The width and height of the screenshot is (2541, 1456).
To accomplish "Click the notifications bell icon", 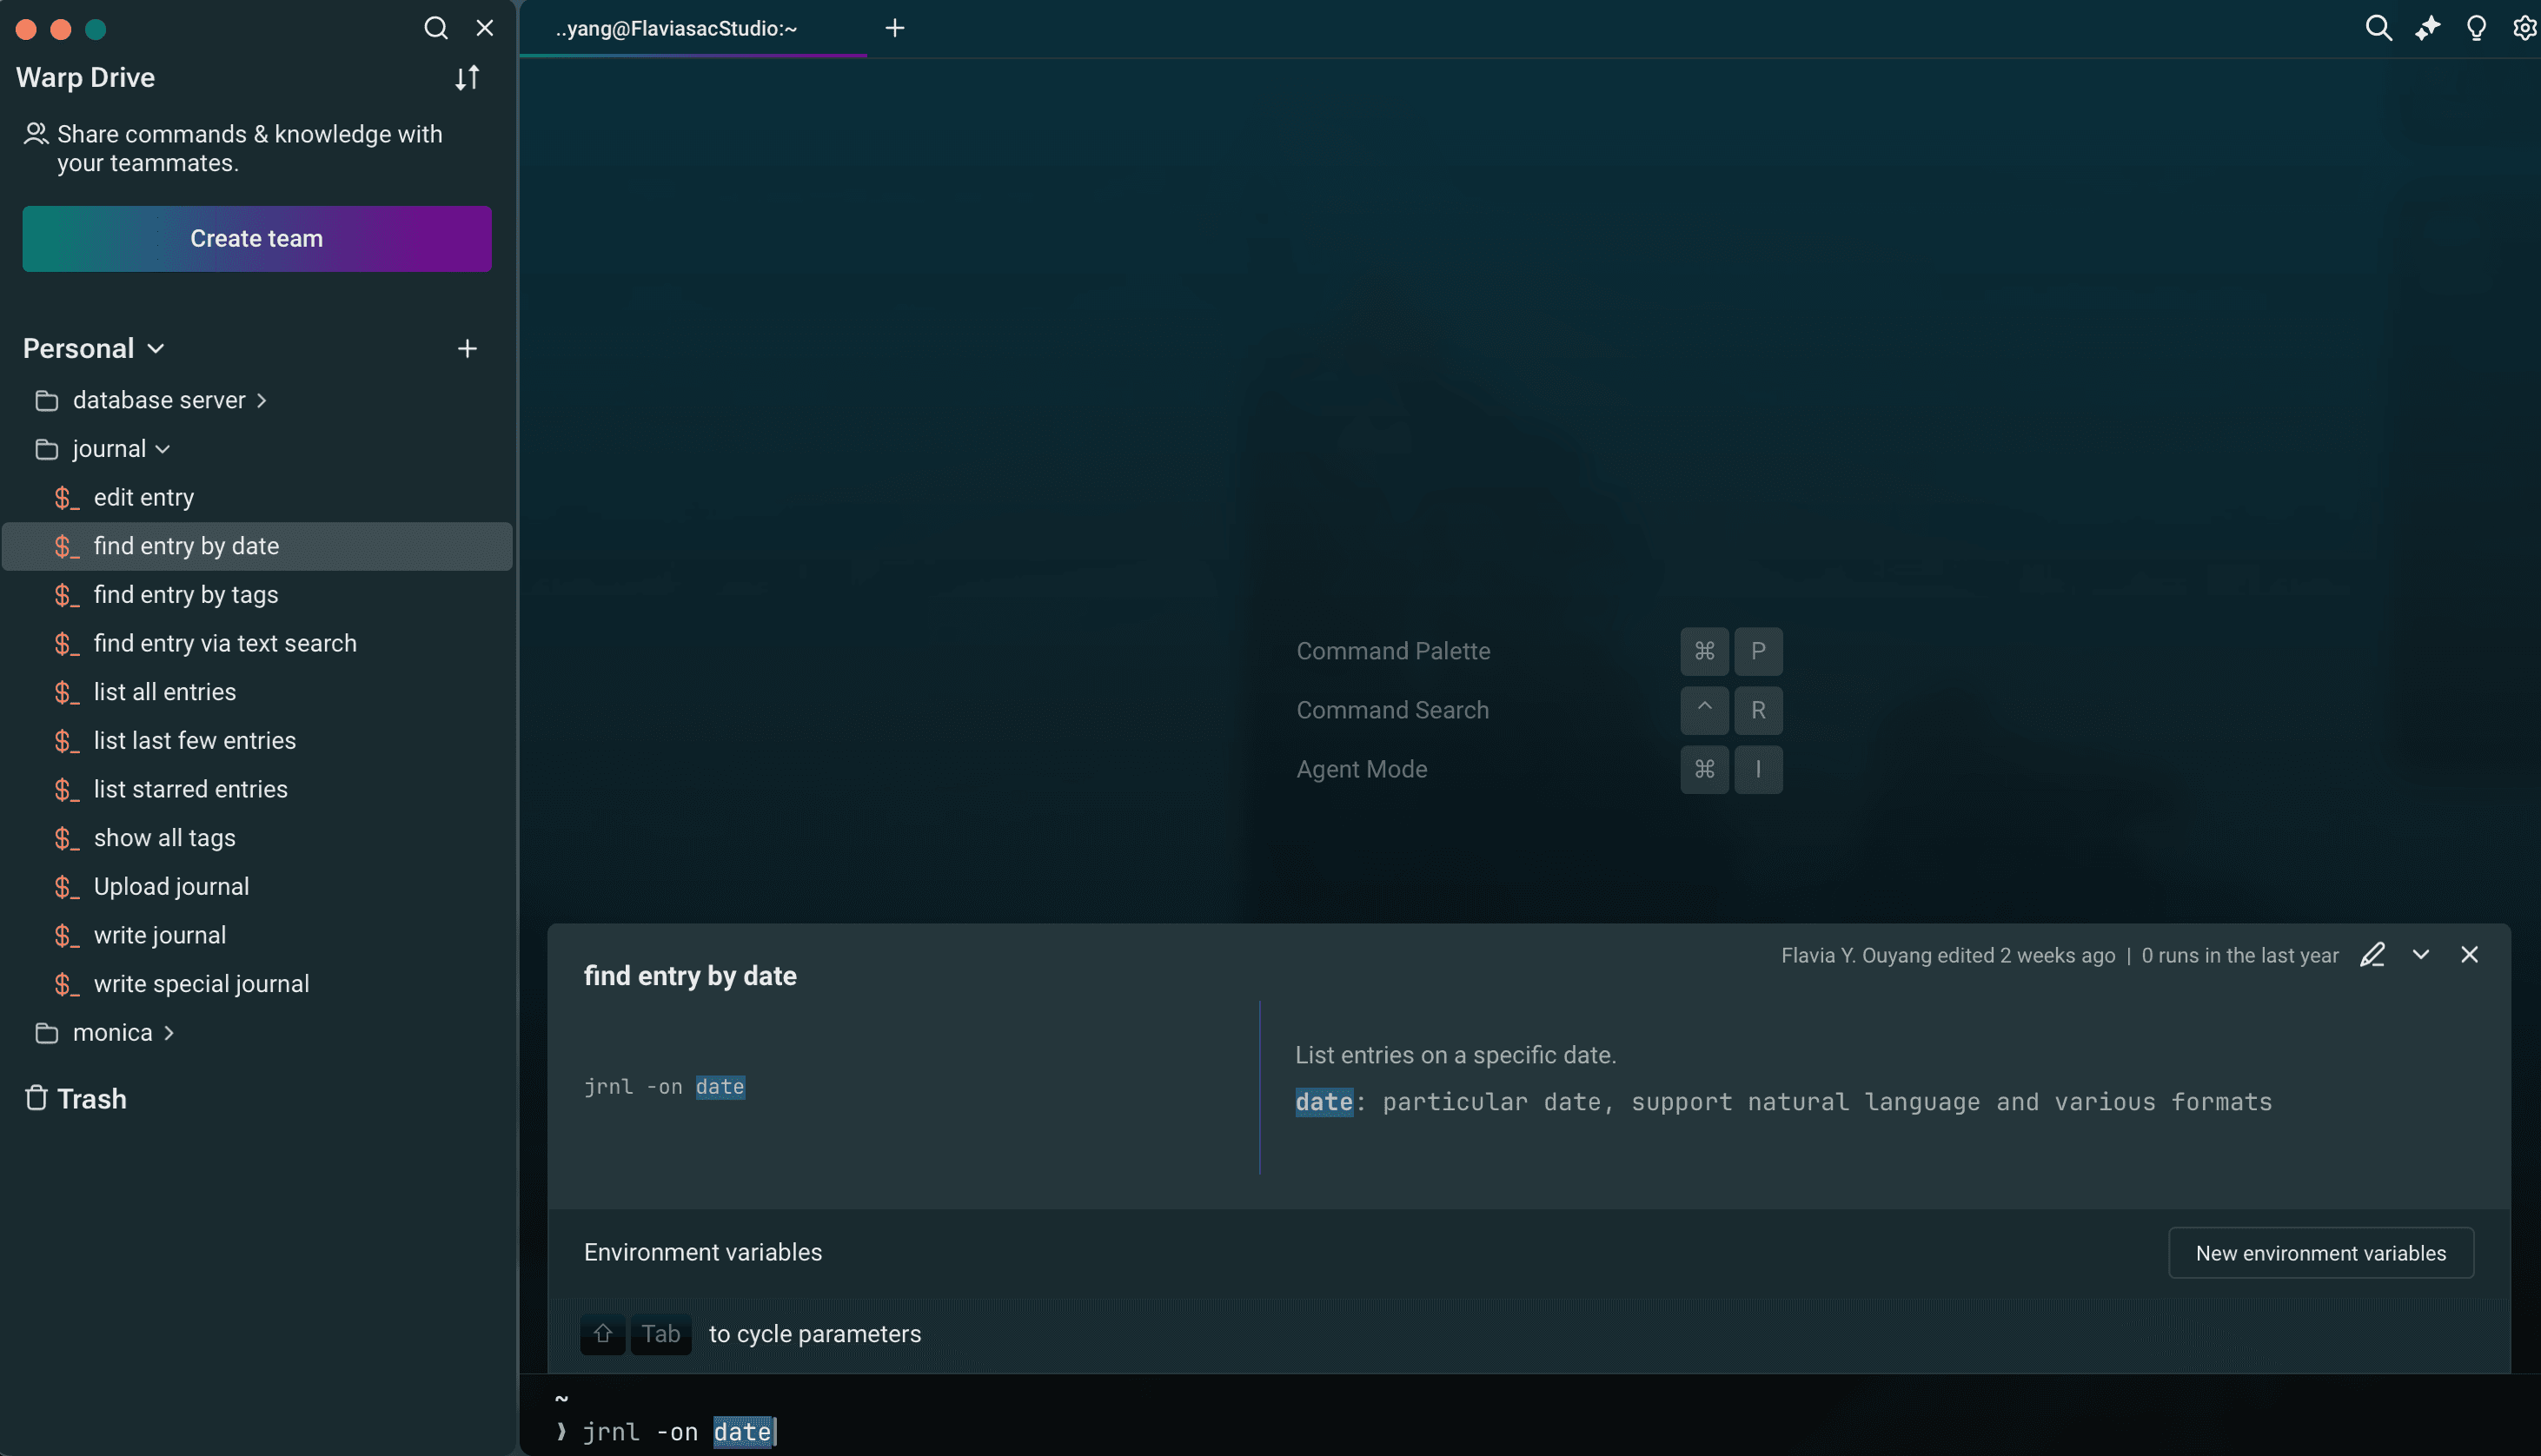I will pyautogui.click(x=2475, y=28).
